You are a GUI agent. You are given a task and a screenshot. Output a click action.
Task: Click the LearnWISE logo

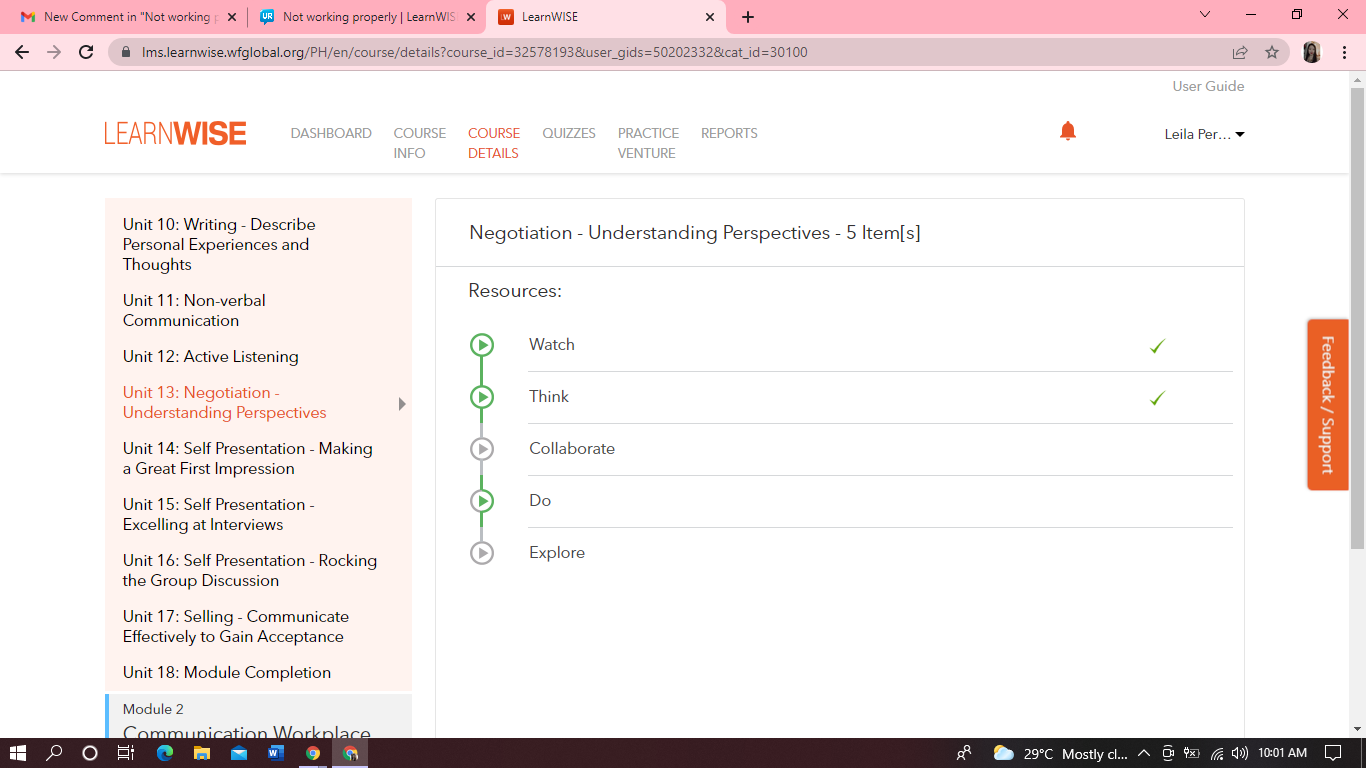coord(175,134)
